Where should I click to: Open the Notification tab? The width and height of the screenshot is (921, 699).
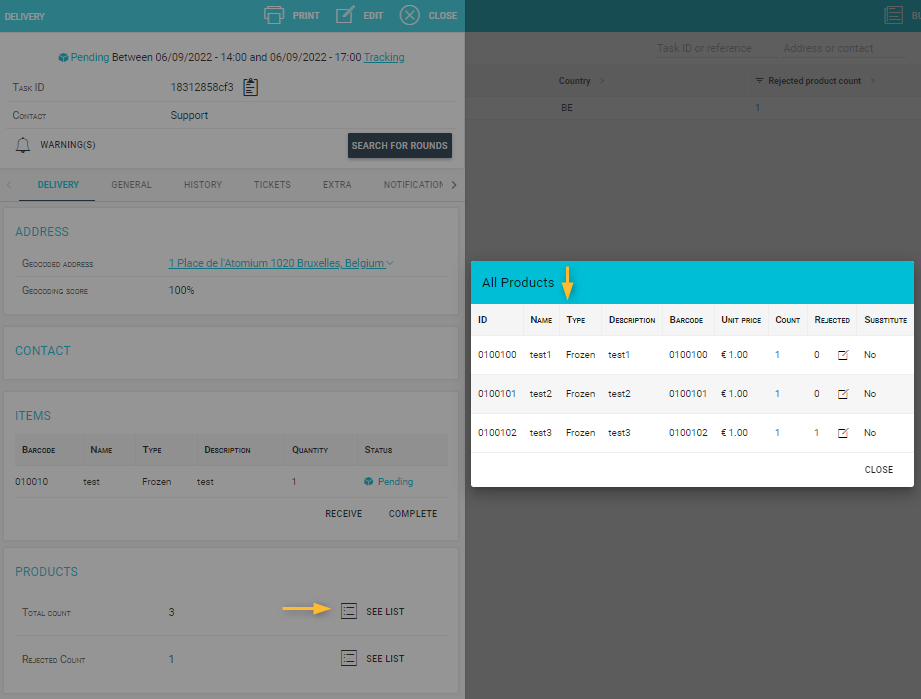(414, 184)
